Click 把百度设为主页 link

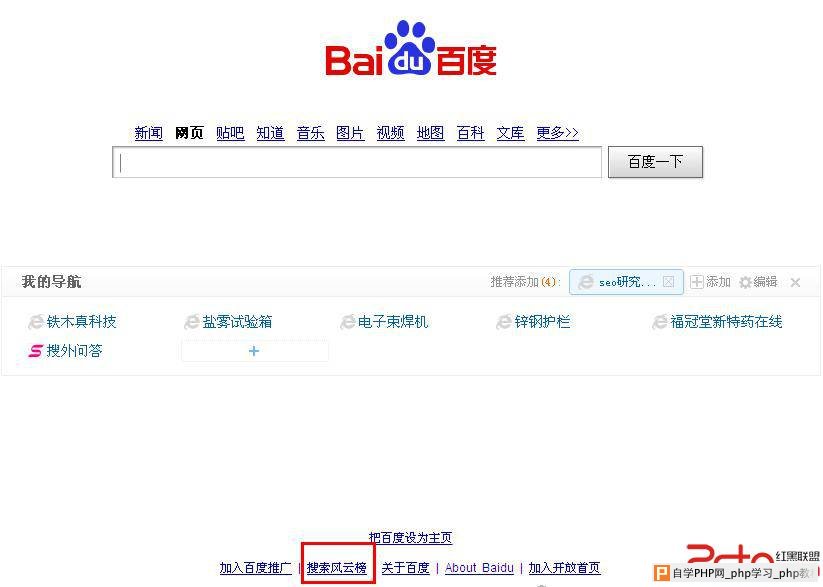(410, 538)
